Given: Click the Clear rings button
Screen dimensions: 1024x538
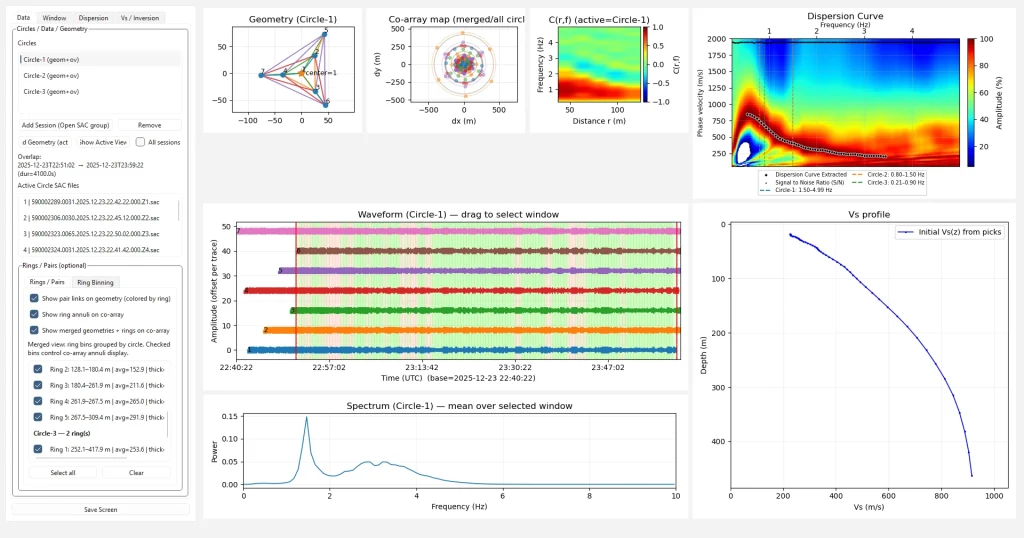Looking at the screenshot, I should click(136, 472).
